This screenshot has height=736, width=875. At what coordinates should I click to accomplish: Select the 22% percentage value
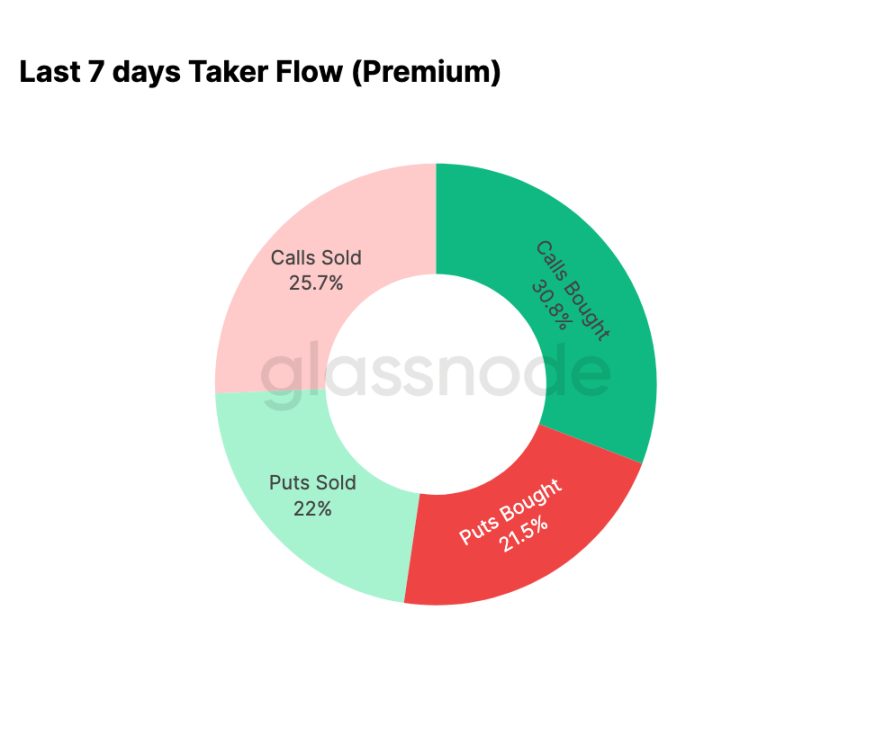pos(312,508)
